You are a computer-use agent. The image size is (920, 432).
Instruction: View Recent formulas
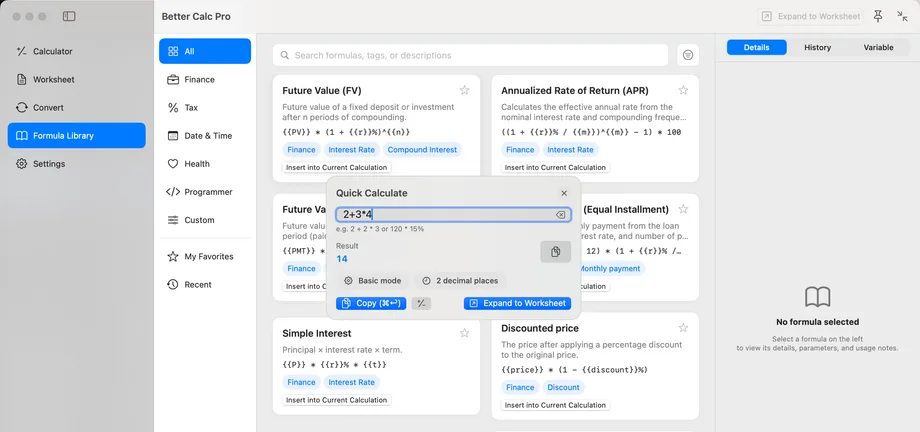(x=205, y=285)
